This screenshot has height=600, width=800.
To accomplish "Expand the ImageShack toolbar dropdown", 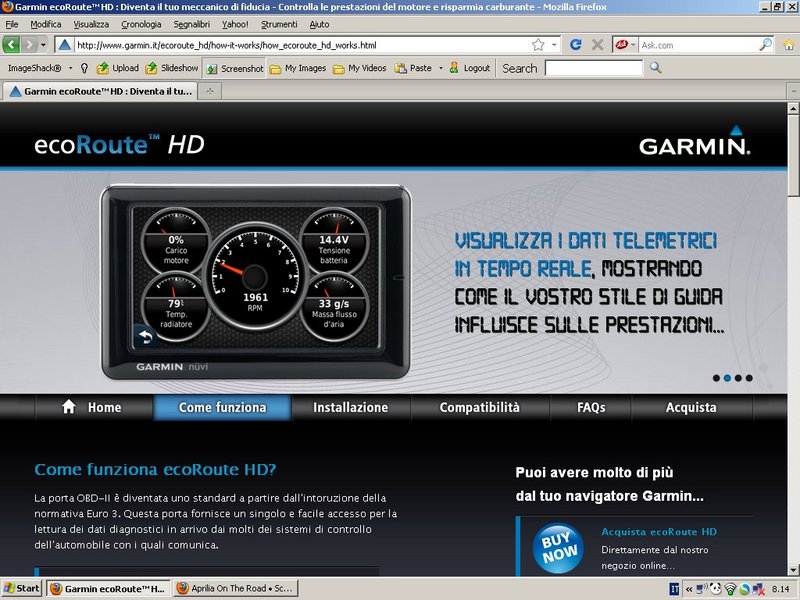I will pyautogui.click(x=70, y=68).
